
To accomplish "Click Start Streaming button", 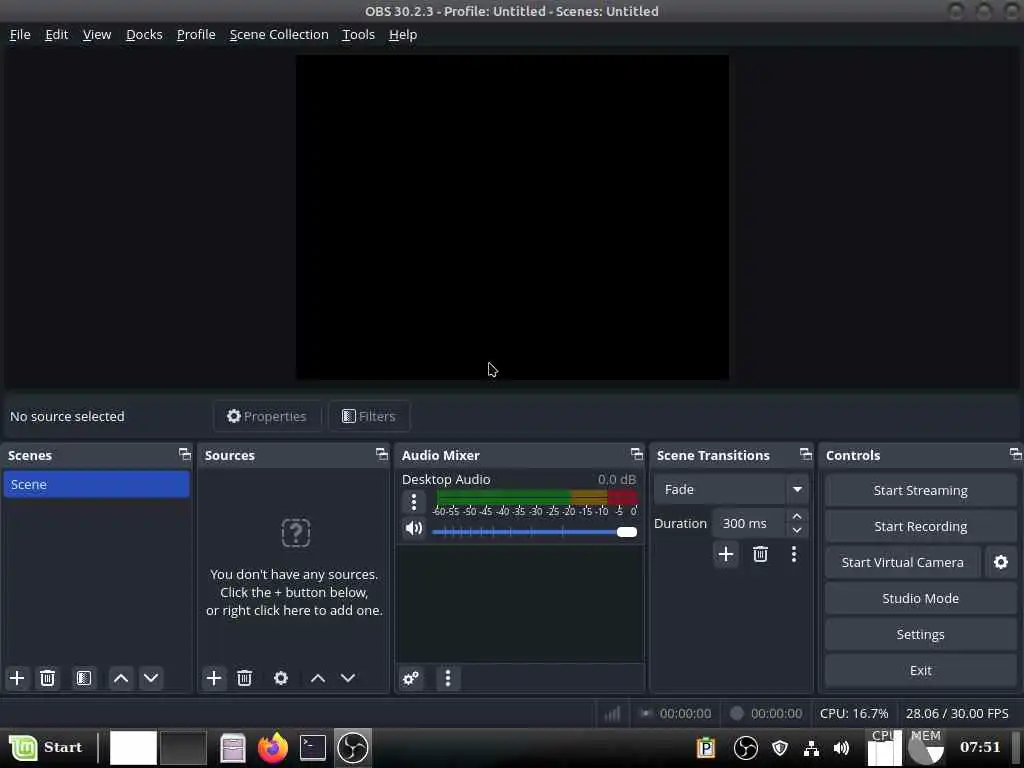I will 920,490.
